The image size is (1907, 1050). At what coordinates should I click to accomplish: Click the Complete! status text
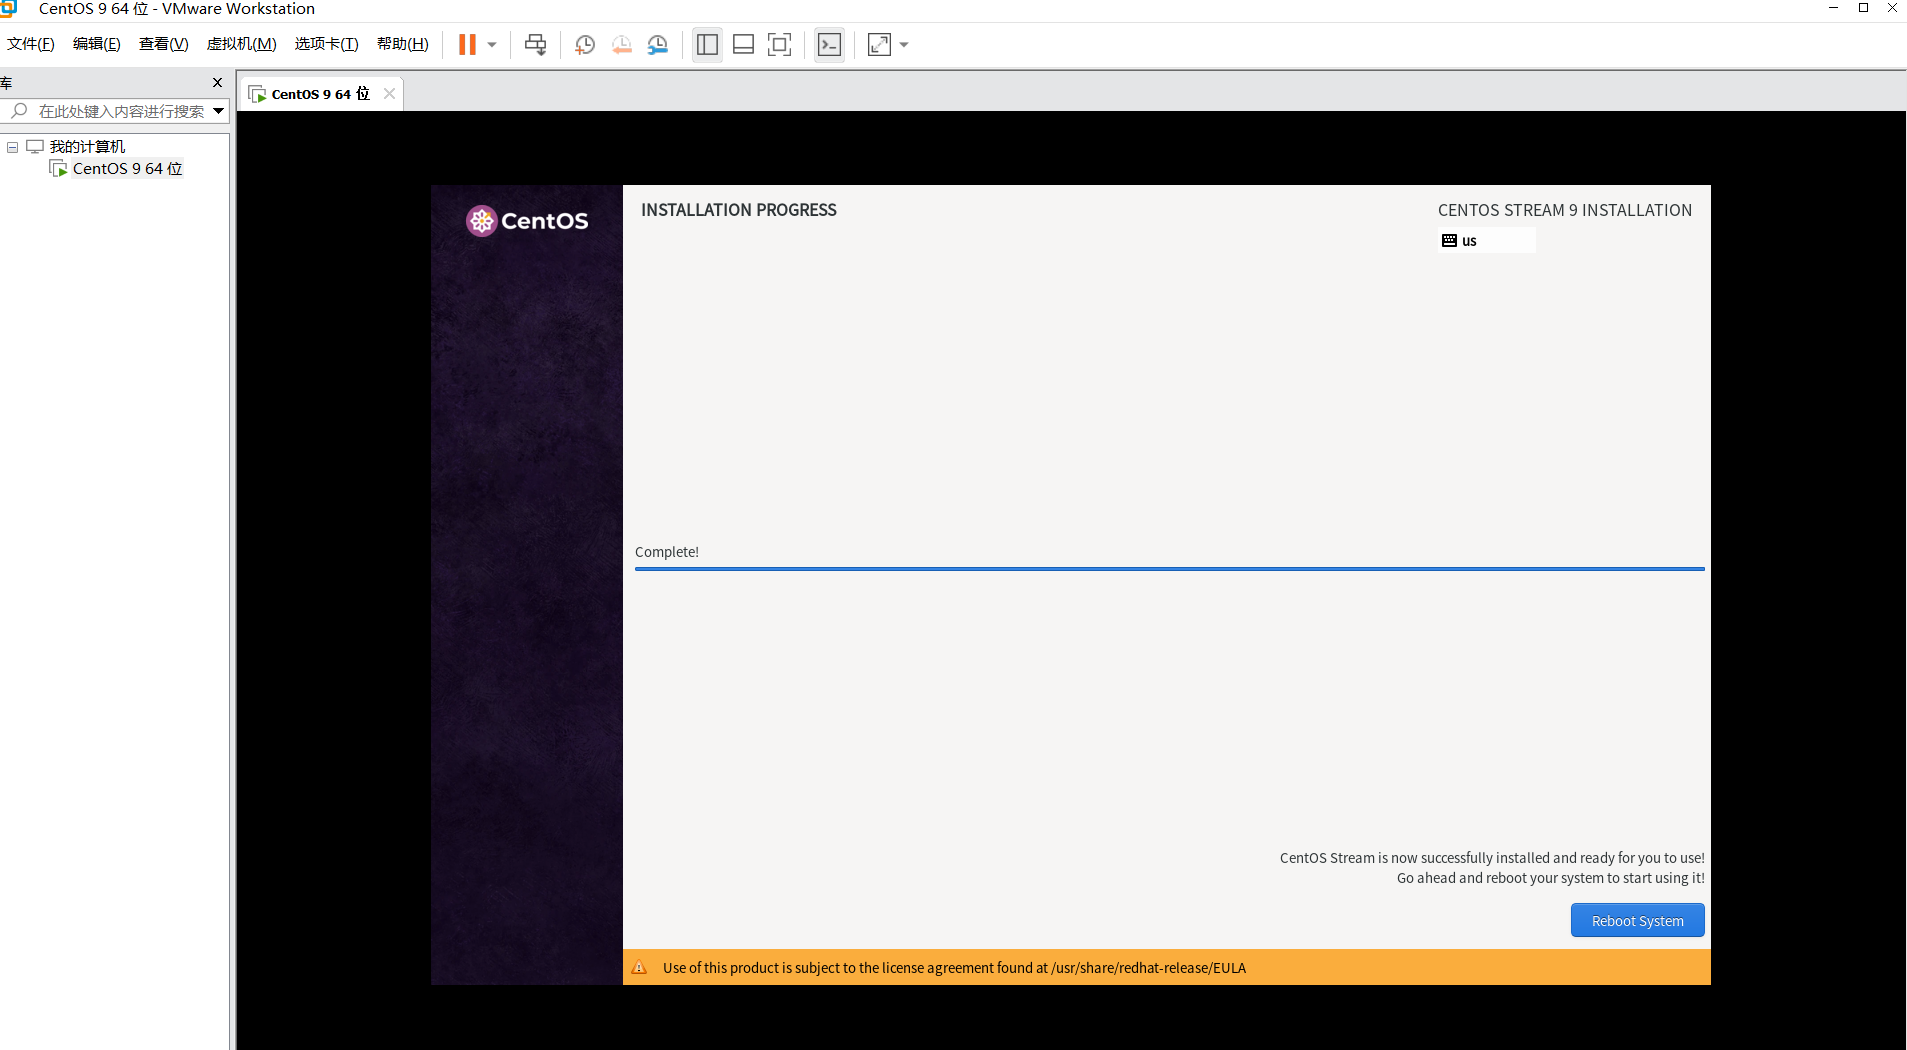coord(667,552)
